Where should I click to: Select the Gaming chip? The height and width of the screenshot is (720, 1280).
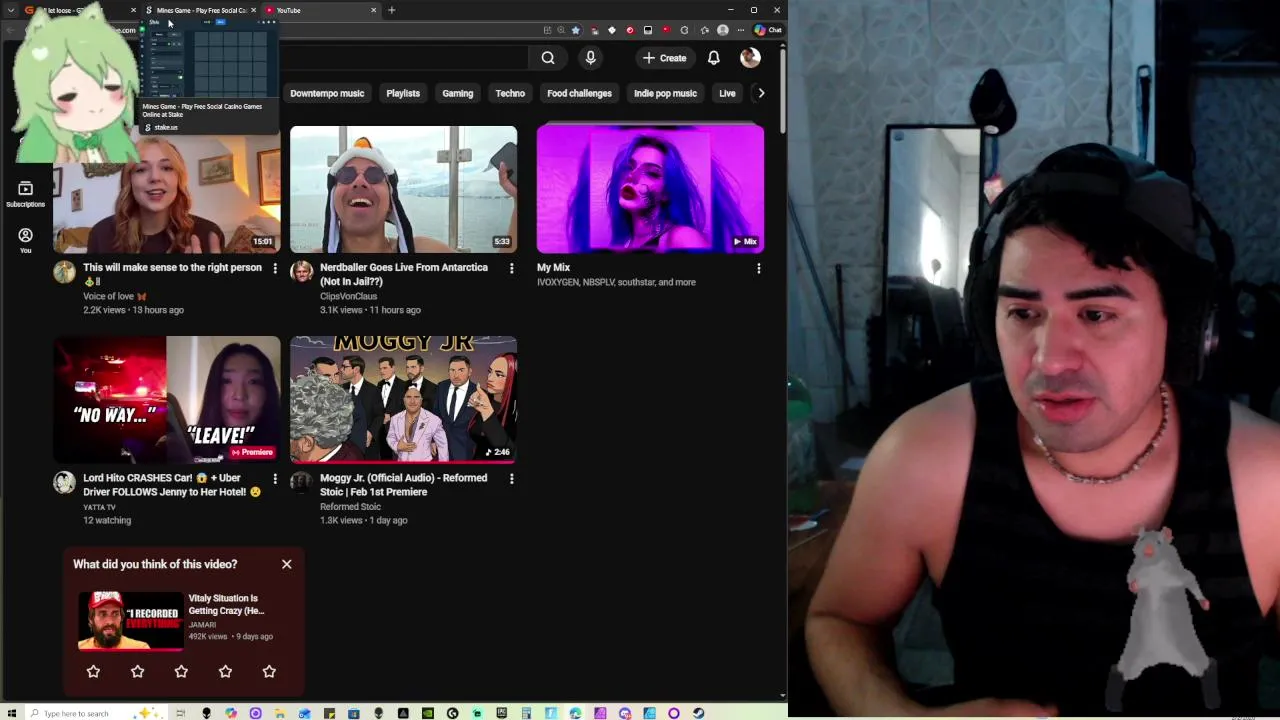458,93
